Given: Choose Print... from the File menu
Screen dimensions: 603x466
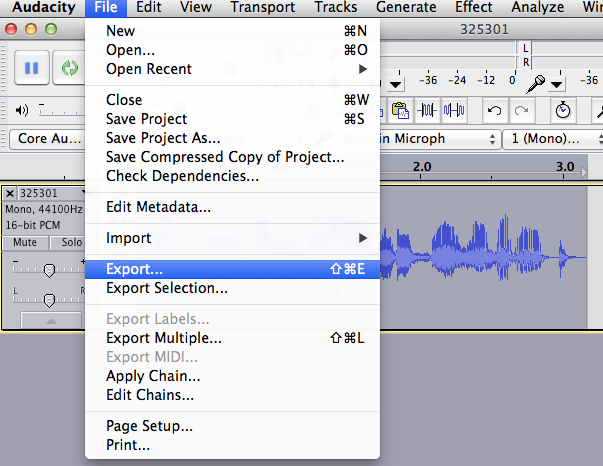Looking at the screenshot, I should 232,445.
